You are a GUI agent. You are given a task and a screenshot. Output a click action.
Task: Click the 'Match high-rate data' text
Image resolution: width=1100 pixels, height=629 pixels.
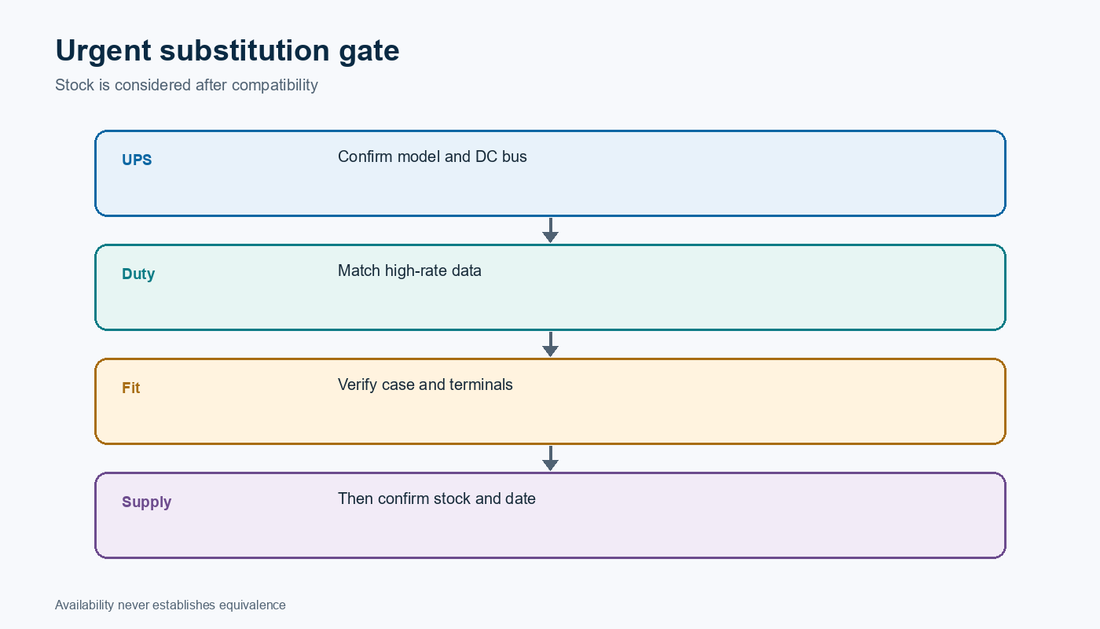click(410, 271)
